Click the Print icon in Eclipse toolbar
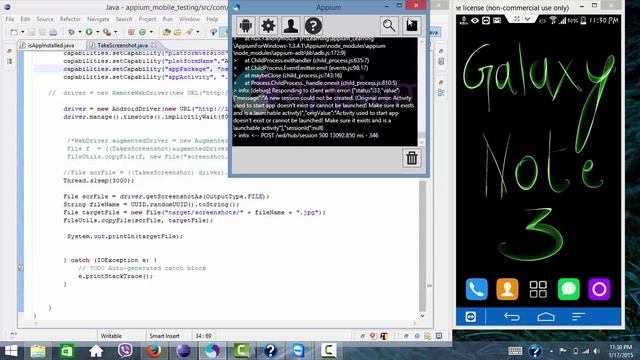Screen dimensions: 640x360 [x=53, y=32]
